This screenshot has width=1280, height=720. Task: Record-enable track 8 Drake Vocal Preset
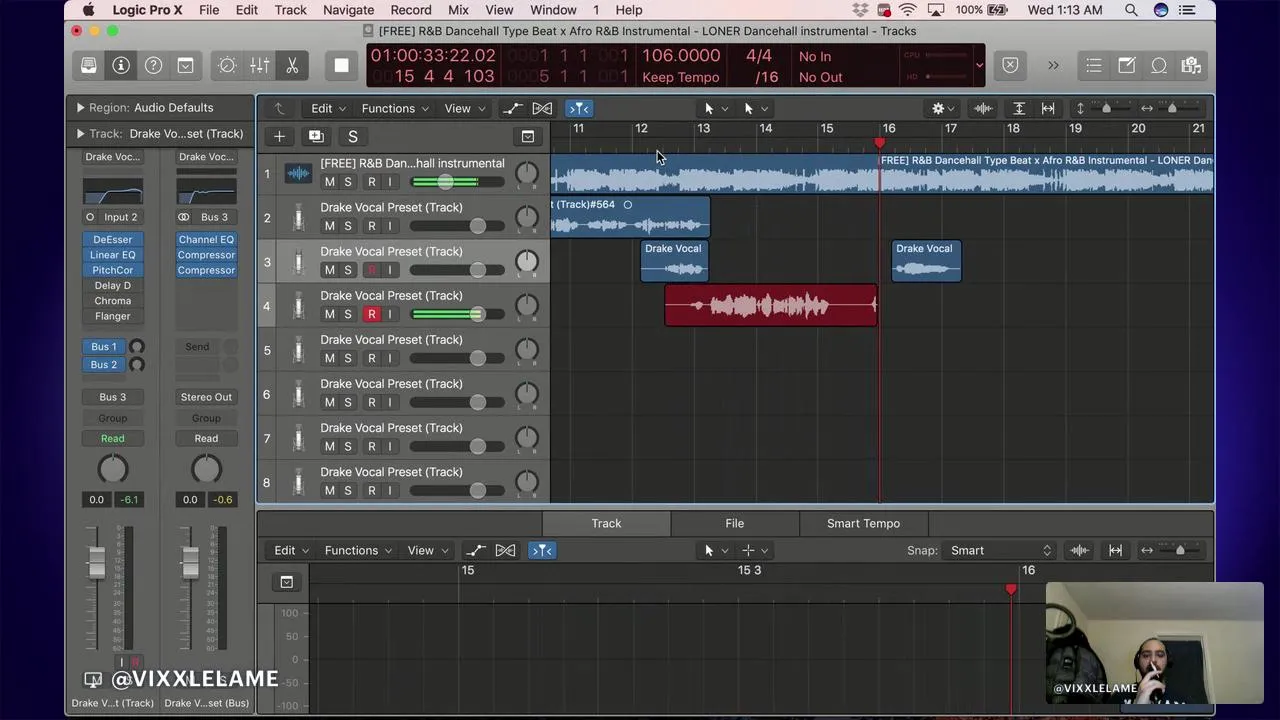tap(371, 490)
